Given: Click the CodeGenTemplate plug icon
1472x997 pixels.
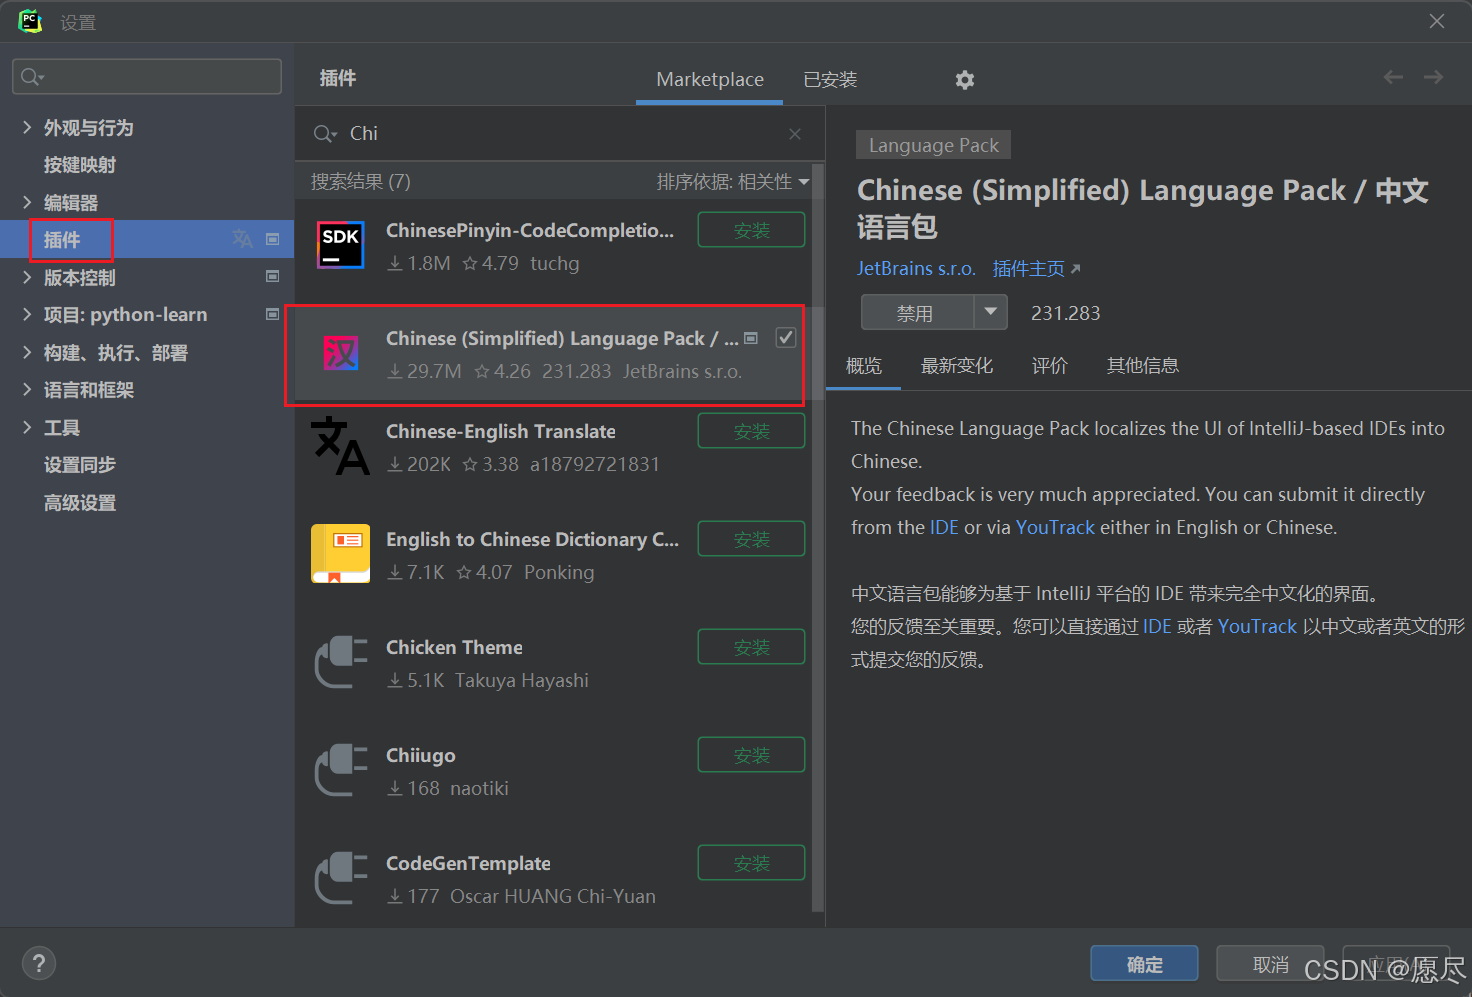Looking at the screenshot, I should click(341, 878).
